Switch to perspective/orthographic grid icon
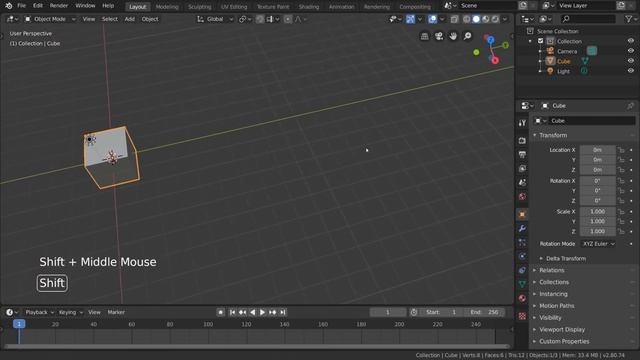Screen dimensions: 640x360 coord(424,36)
